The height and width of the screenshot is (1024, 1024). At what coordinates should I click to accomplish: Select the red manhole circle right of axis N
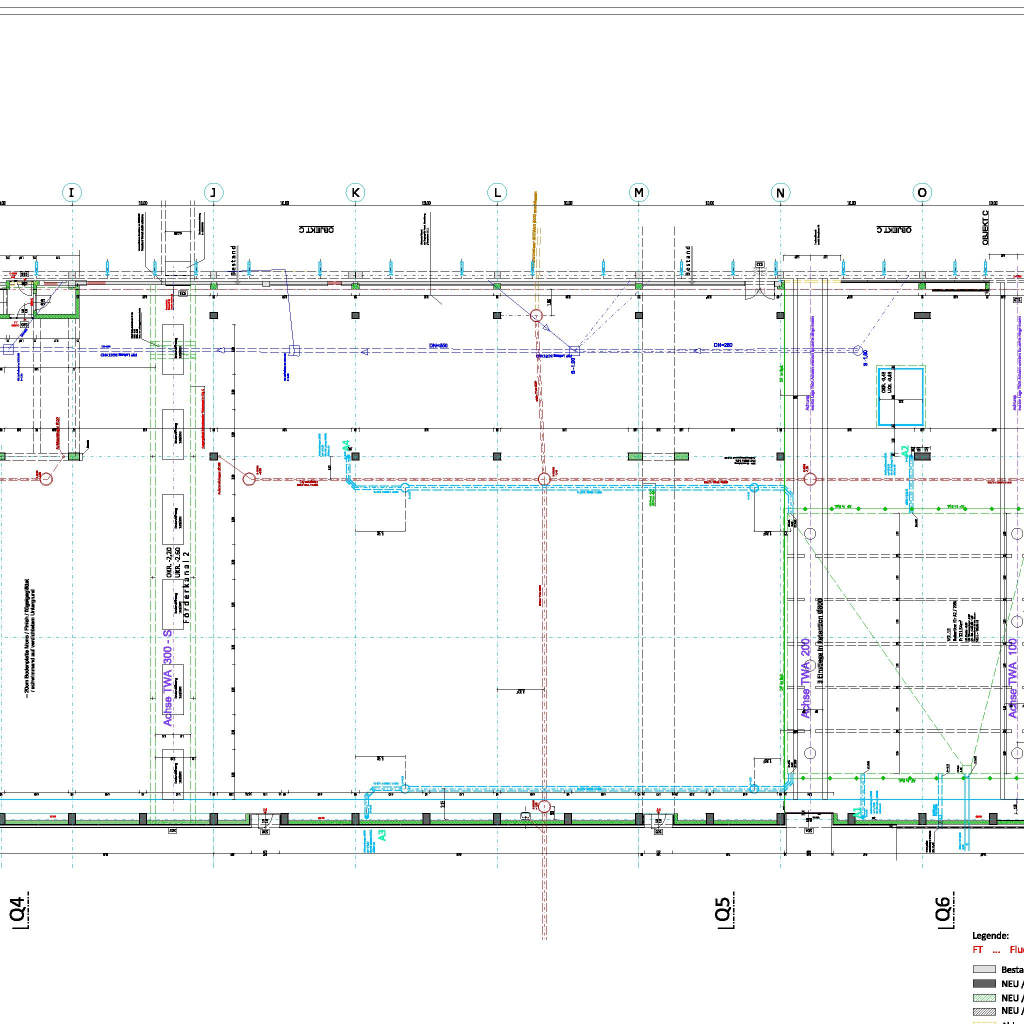click(810, 479)
